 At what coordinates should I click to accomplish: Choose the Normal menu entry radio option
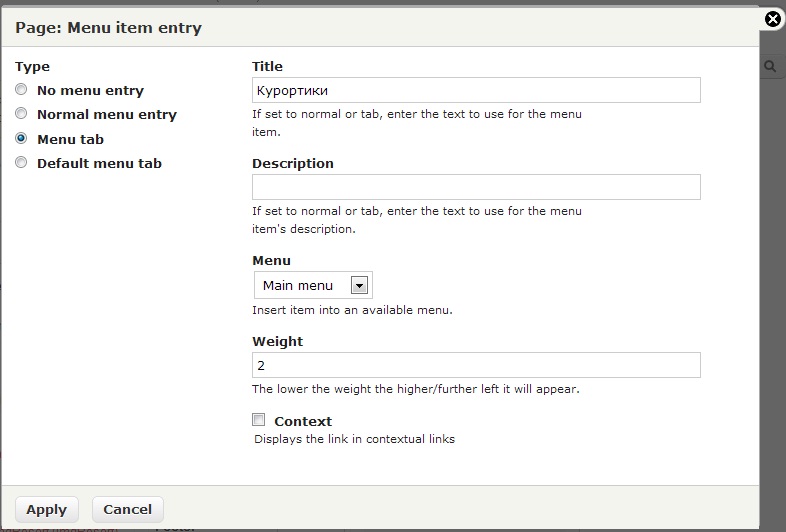[21, 113]
